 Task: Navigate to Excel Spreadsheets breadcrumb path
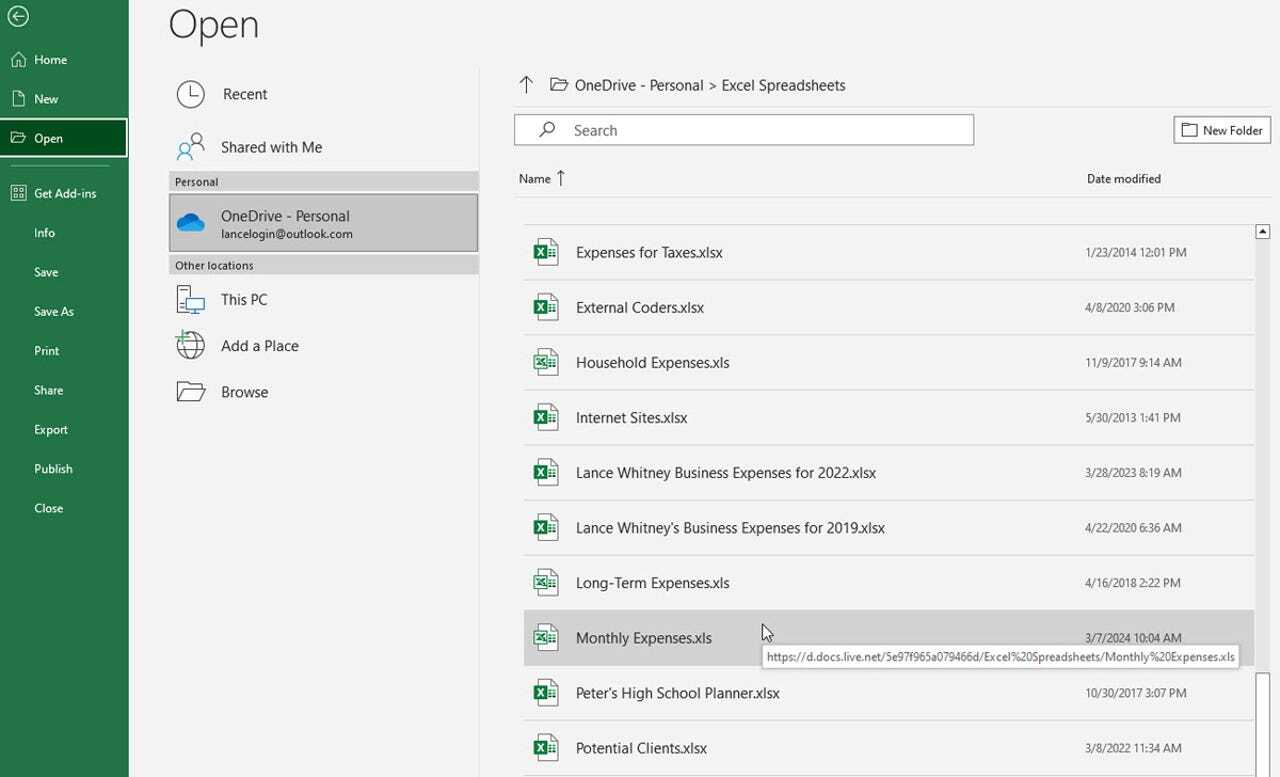[783, 85]
